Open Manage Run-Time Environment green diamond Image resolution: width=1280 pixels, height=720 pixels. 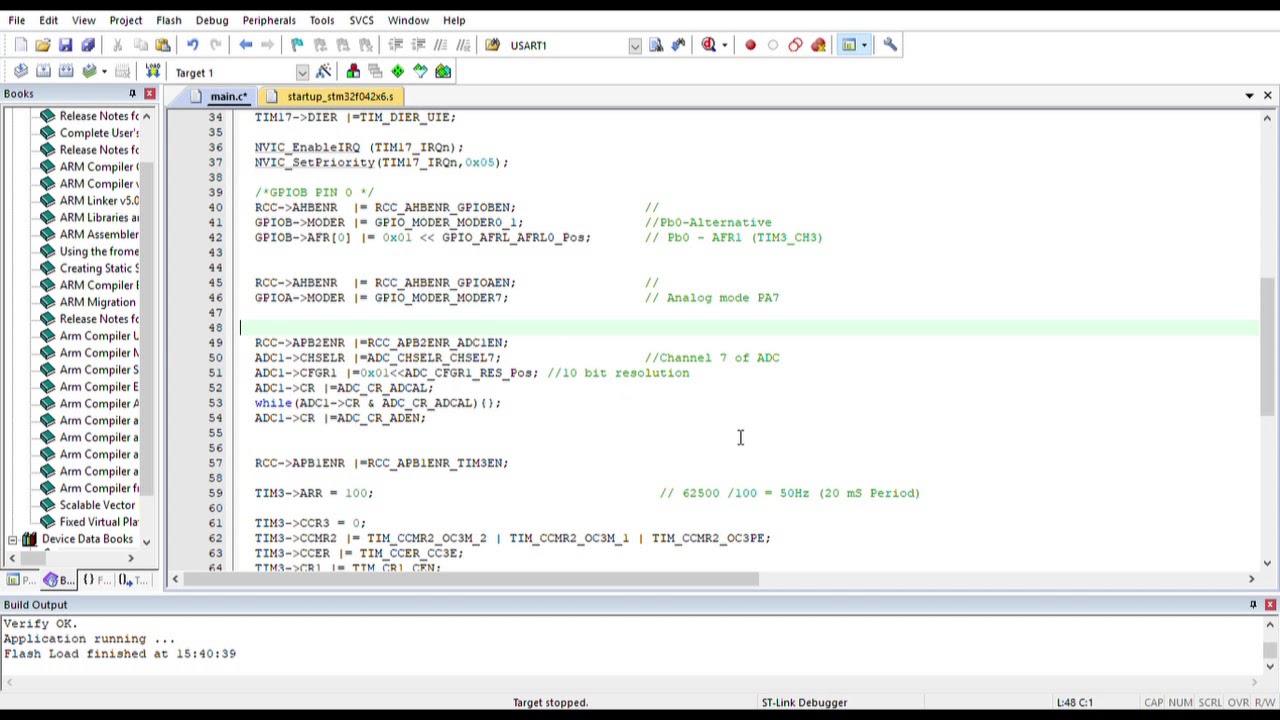(x=398, y=71)
